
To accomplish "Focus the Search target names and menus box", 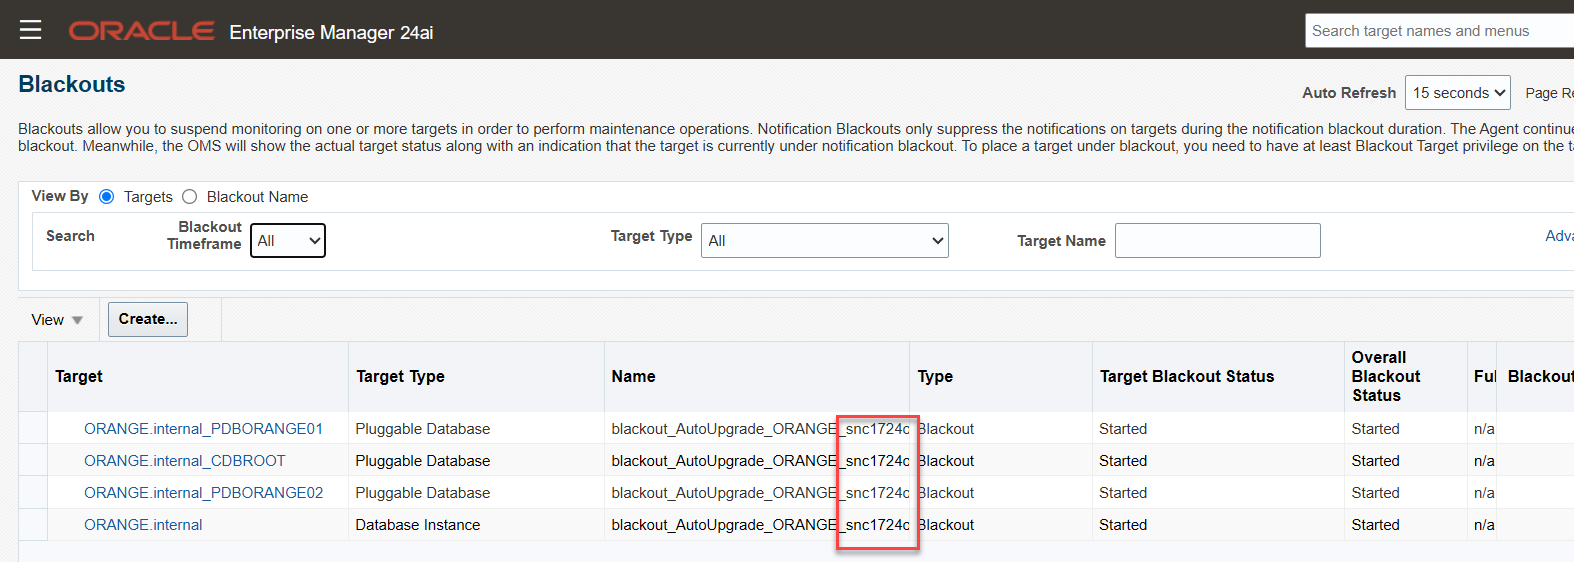I will point(1439,31).
